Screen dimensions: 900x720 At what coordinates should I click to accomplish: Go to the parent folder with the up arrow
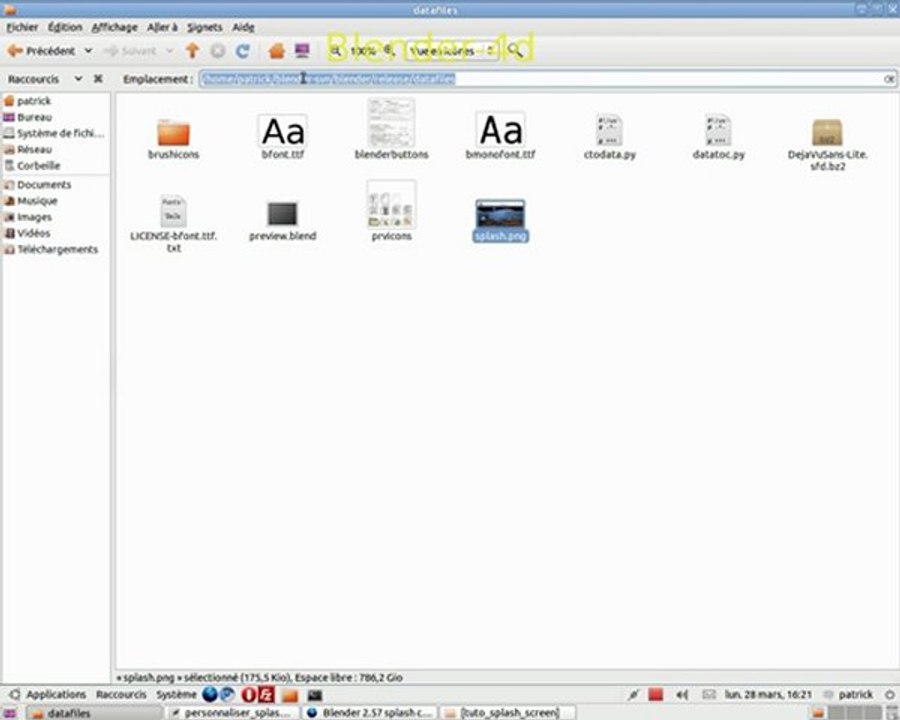point(192,51)
